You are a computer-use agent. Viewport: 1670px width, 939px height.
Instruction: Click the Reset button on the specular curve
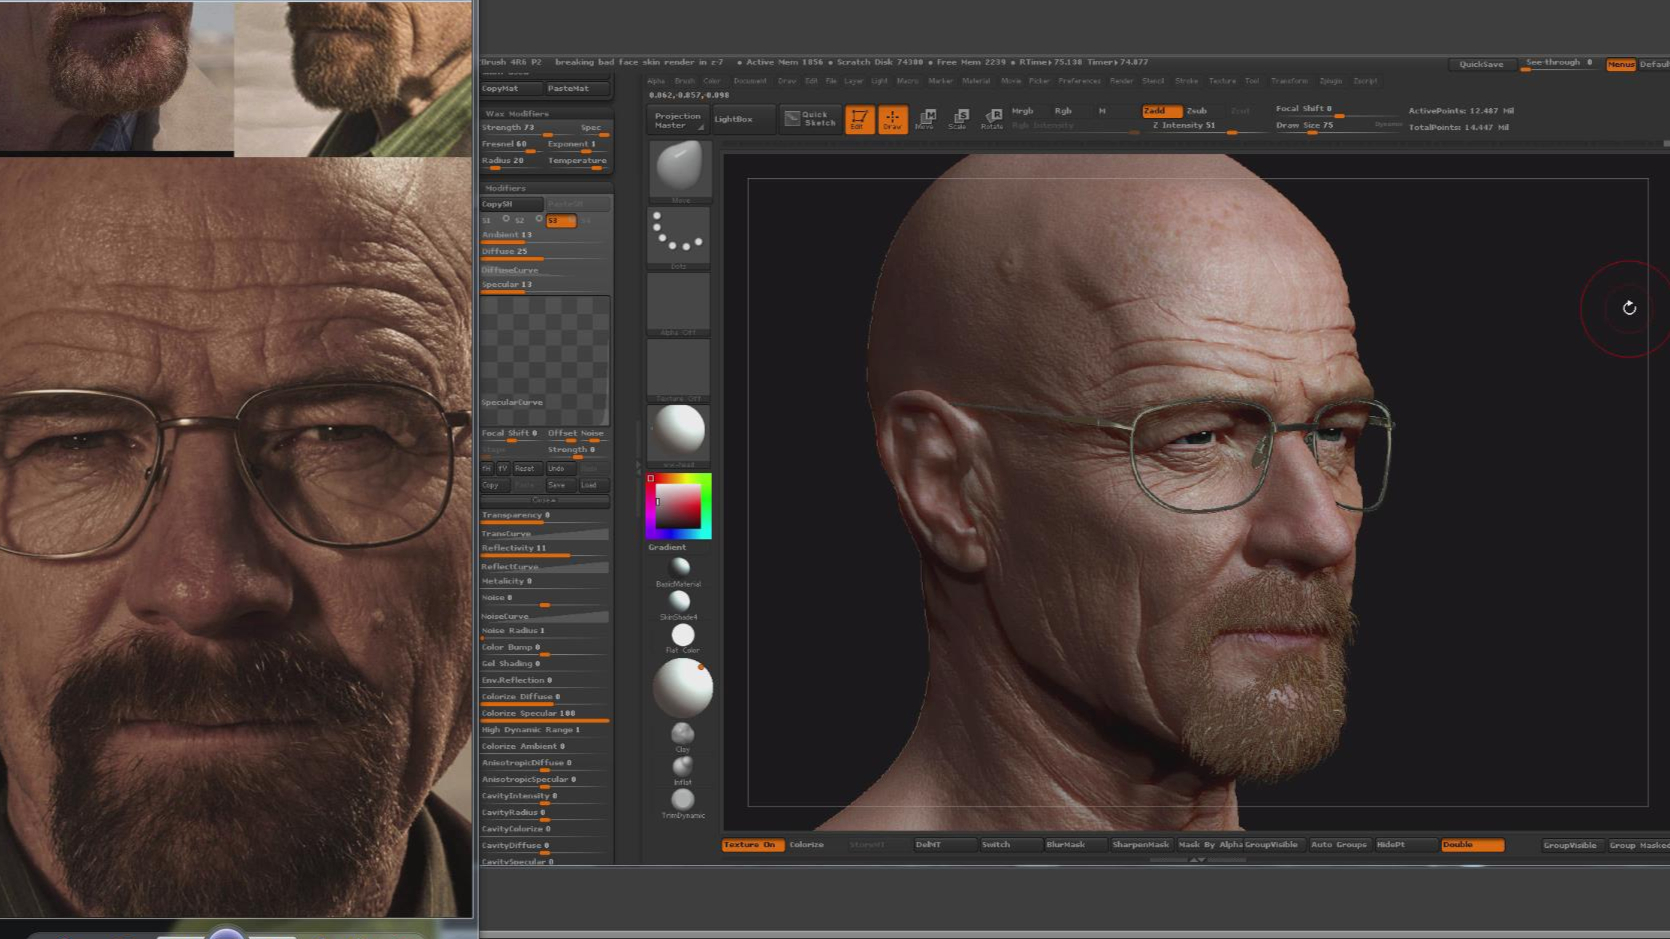(x=526, y=468)
